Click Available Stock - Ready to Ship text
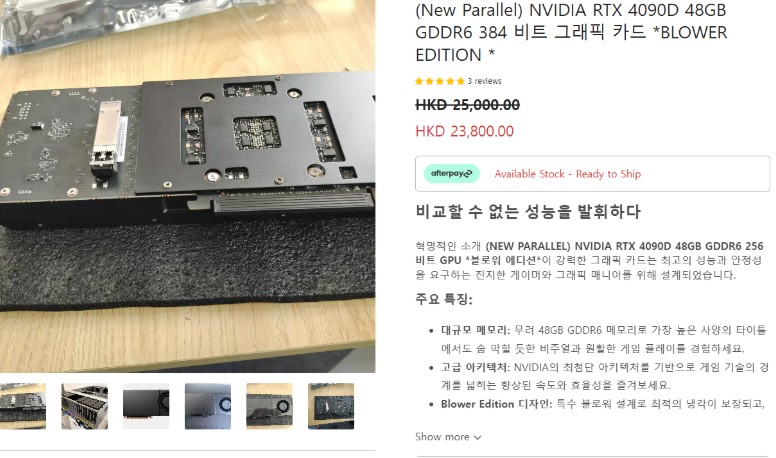776x458 pixels. (x=568, y=174)
